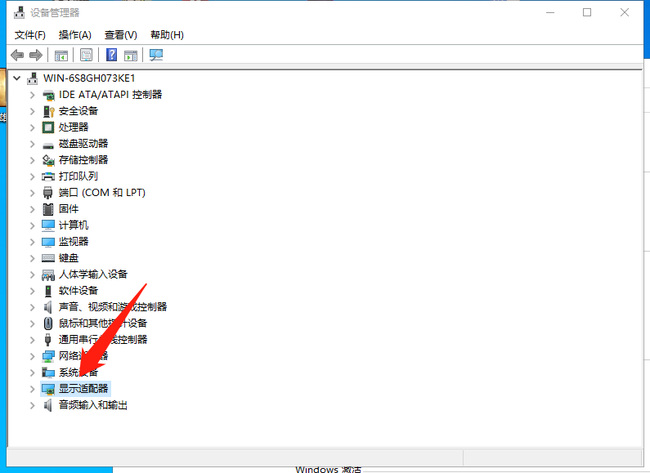The image size is (650, 473).
Task: Click the Forward arrow toolbar icon
Action: click(x=36, y=55)
